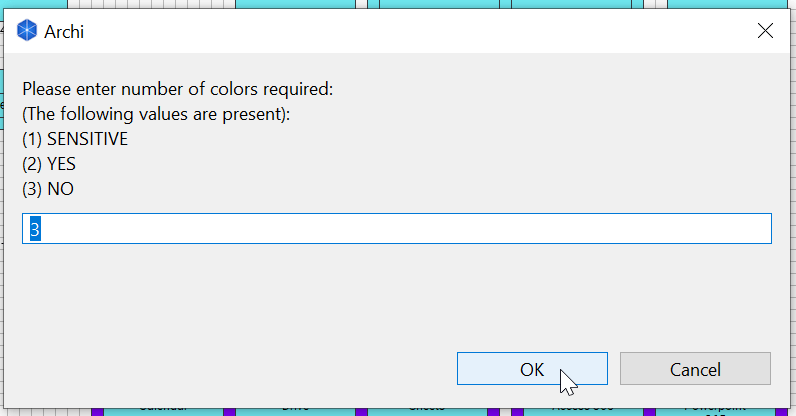The image size is (796, 416).
Task: Select the Drive diagram element
Action: click(294, 409)
